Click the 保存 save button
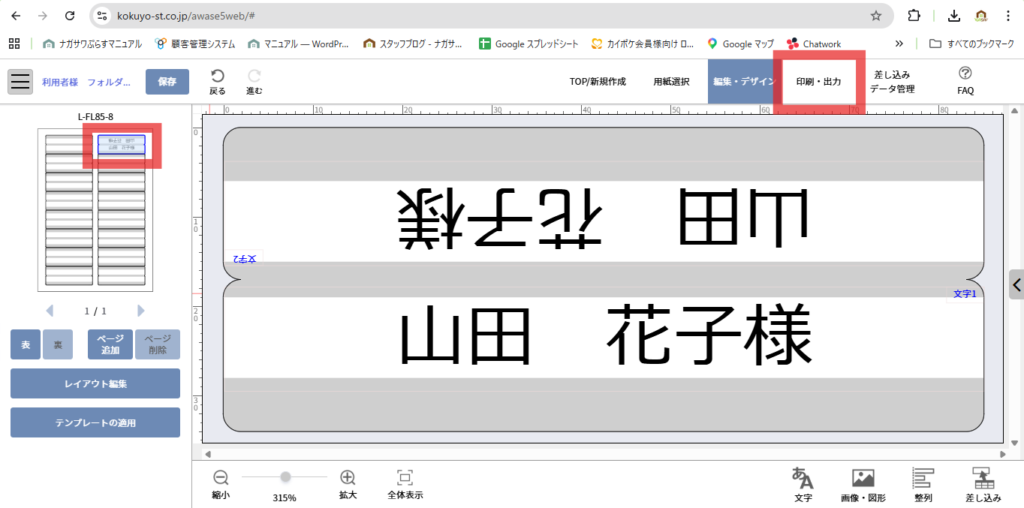 coord(167,81)
